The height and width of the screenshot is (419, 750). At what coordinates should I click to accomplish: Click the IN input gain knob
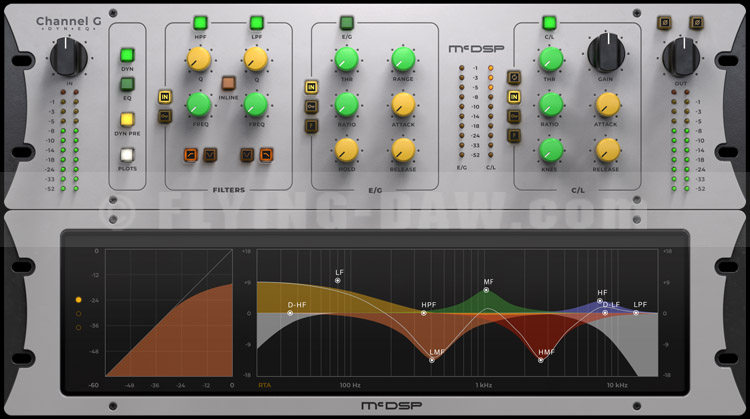(68, 57)
